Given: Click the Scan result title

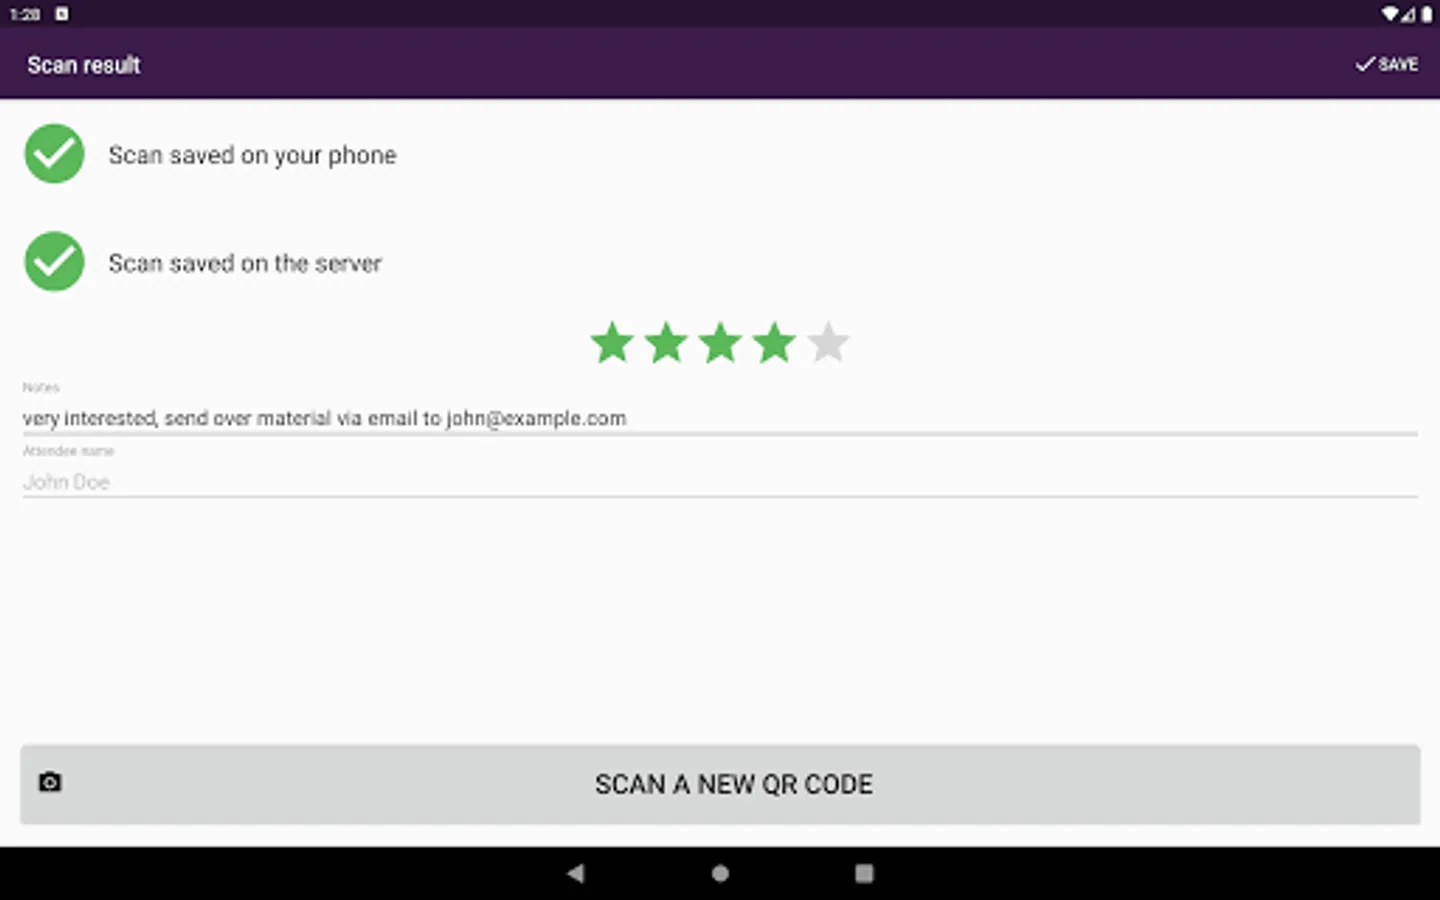Looking at the screenshot, I should point(84,65).
